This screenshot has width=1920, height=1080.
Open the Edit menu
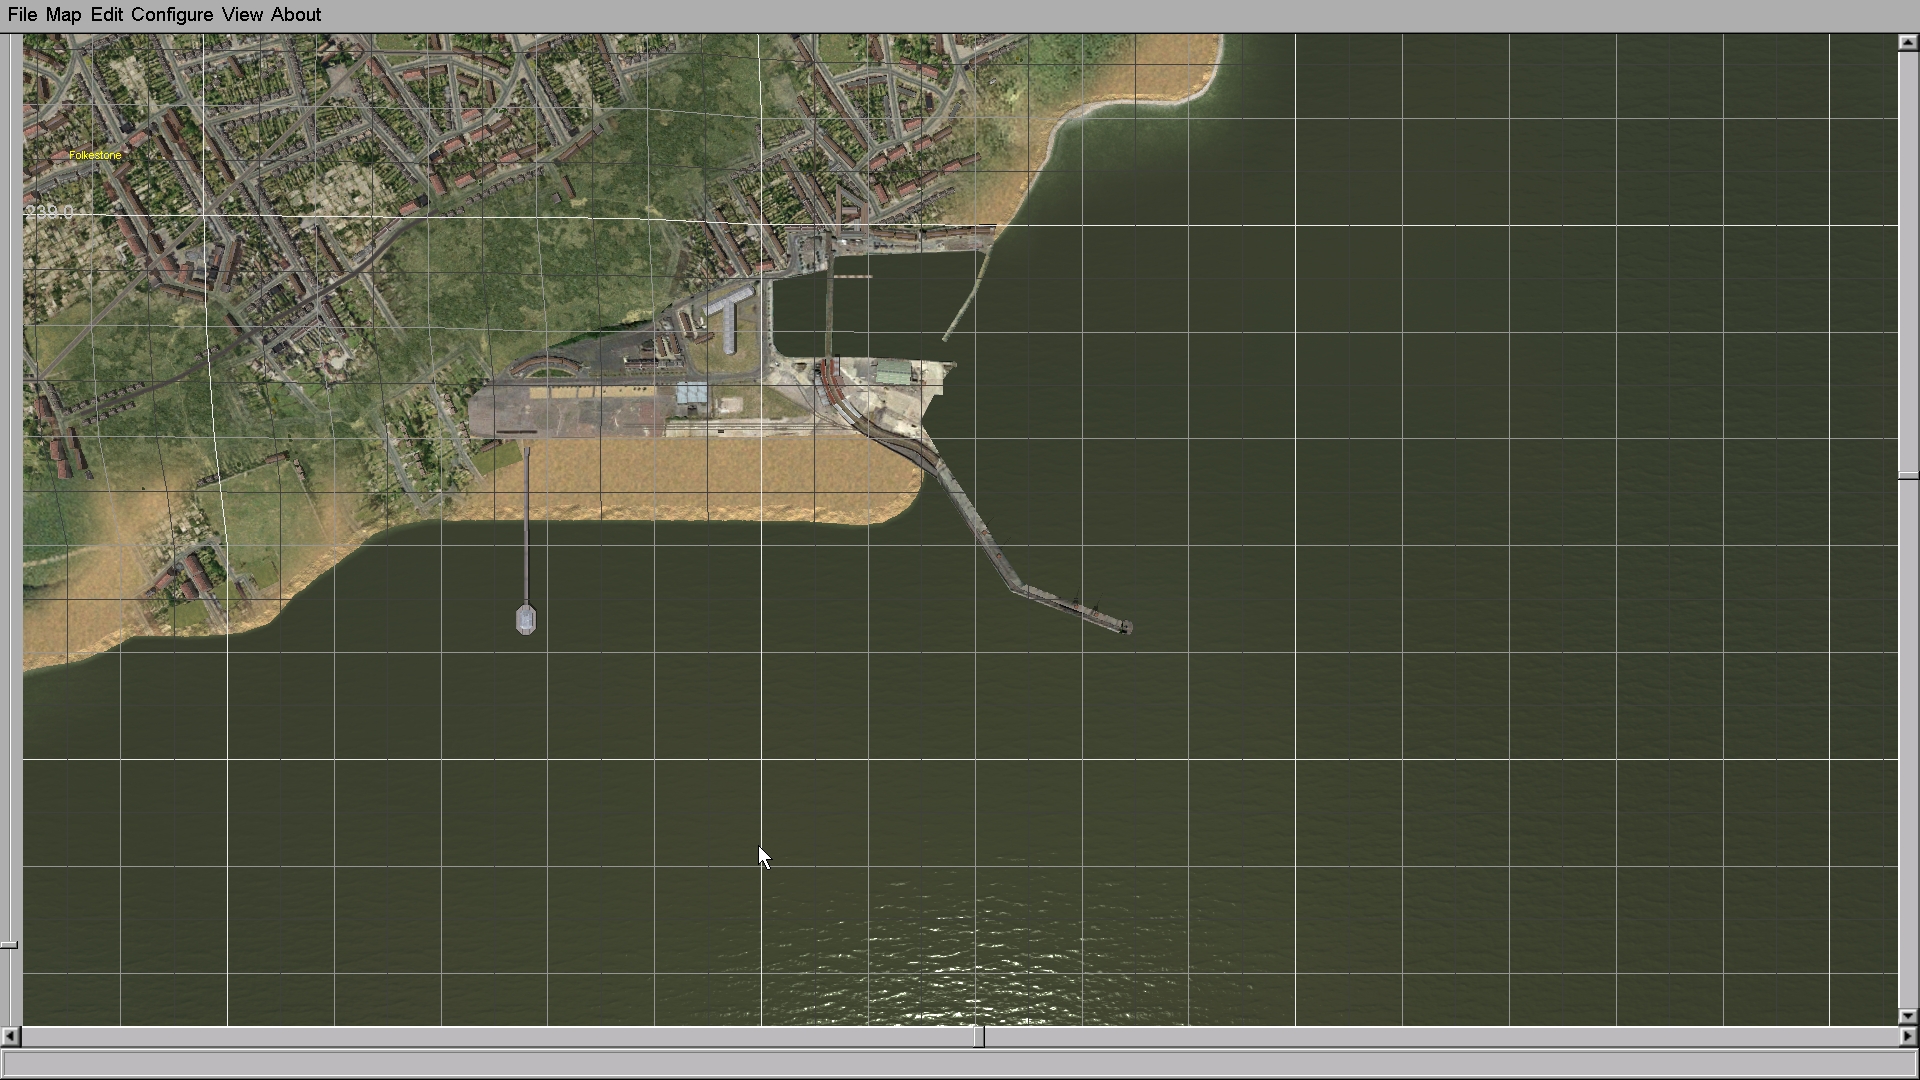click(x=106, y=15)
